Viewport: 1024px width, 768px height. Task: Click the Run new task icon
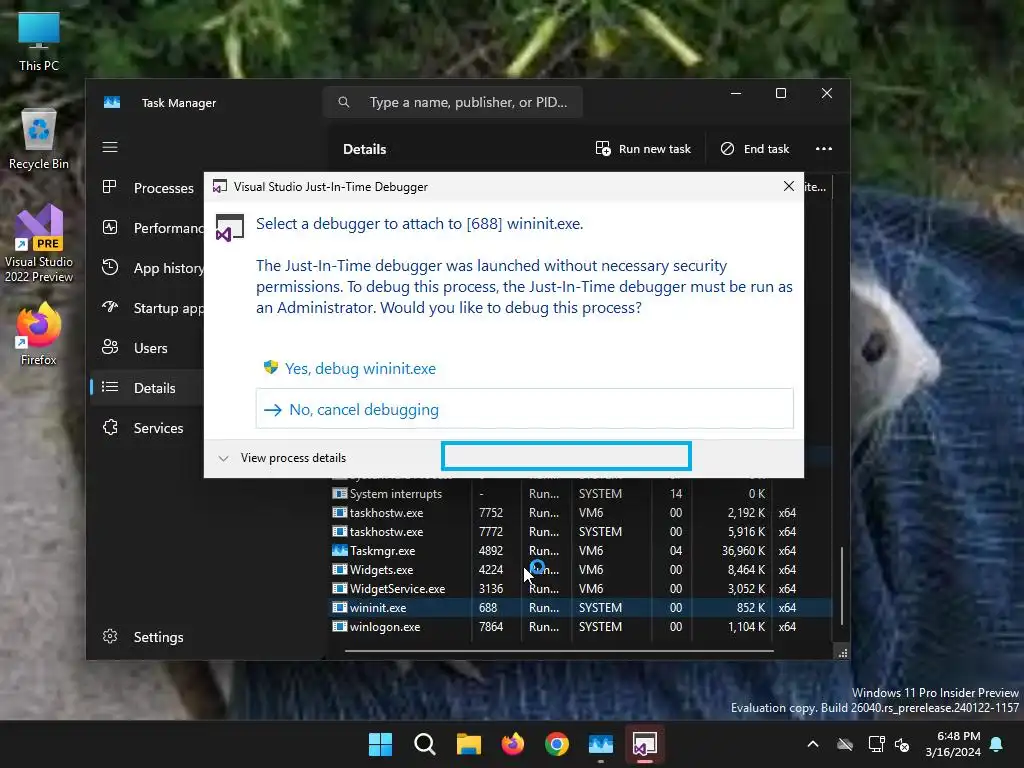pyautogui.click(x=603, y=149)
